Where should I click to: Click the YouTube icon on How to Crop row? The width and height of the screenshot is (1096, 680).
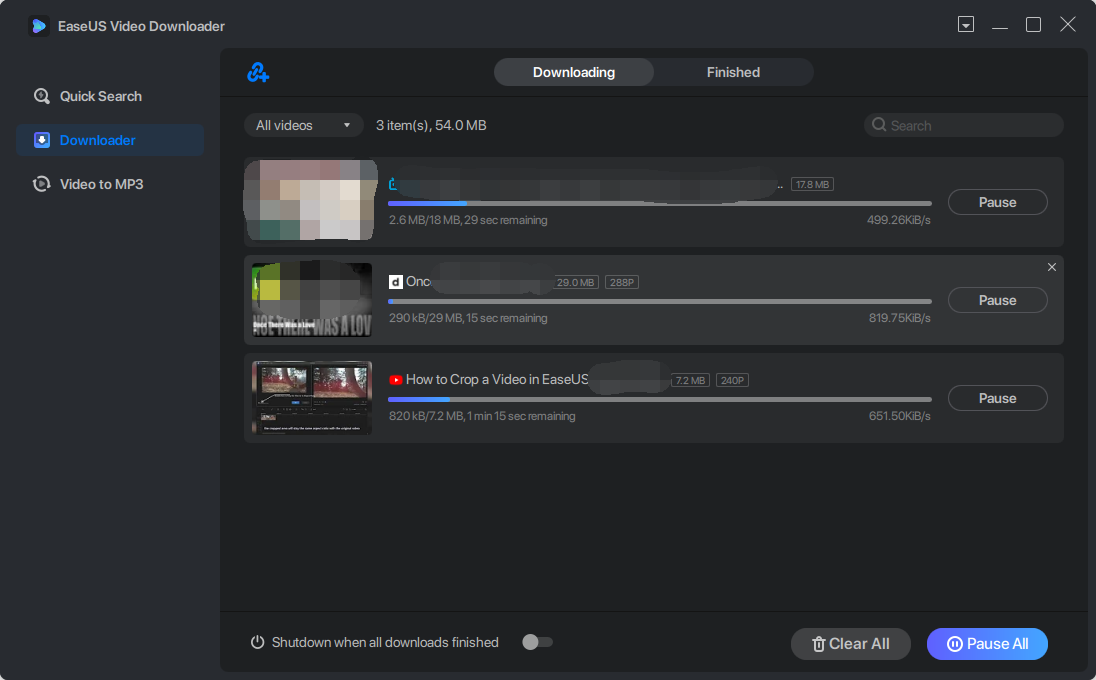tap(396, 380)
